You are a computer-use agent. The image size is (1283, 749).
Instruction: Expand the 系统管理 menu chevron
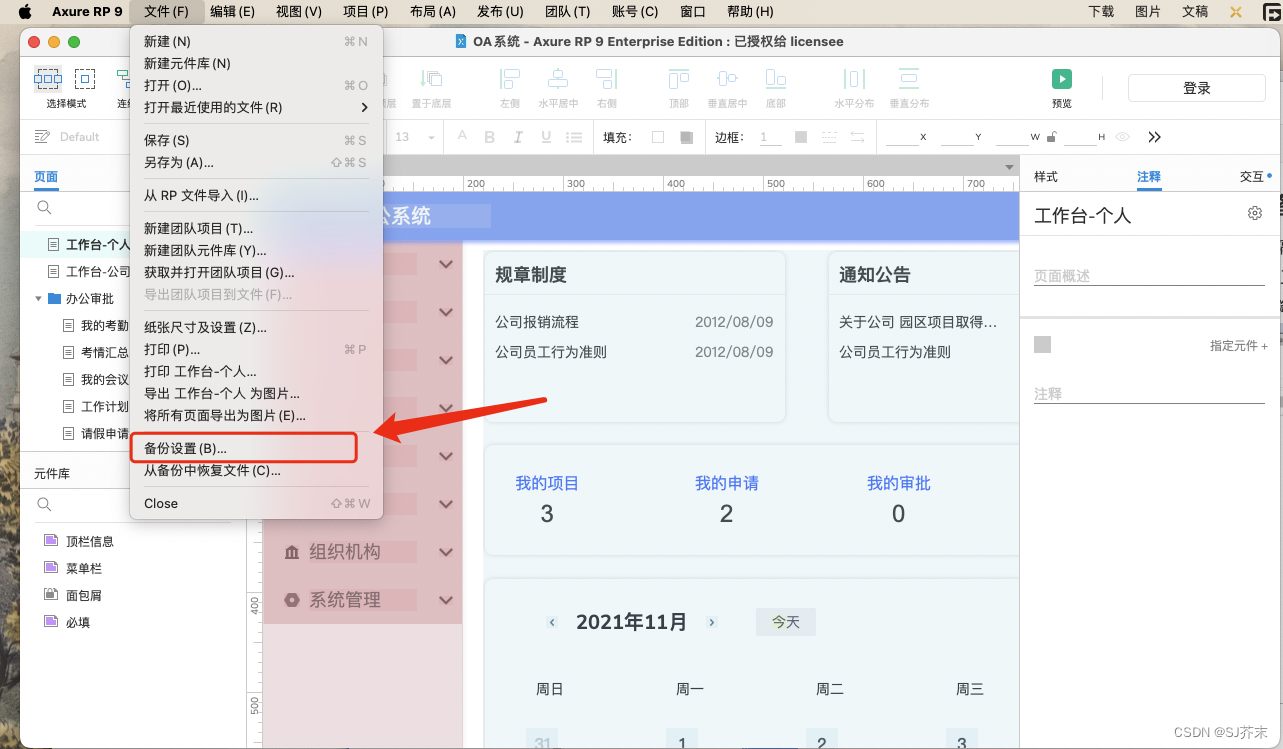click(446, 600)
